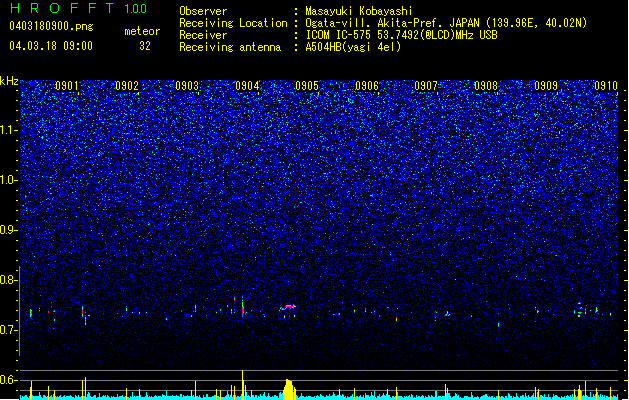Click the 1.0 kHz axis label
This screenshot has width=629, height=400.
tap(9, 180)
